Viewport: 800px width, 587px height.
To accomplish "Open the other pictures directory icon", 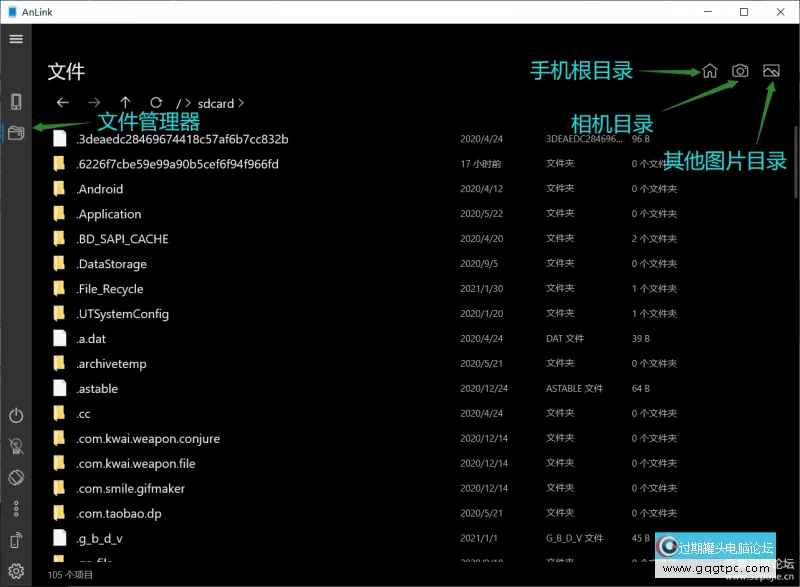I will (x=769, y=71).
